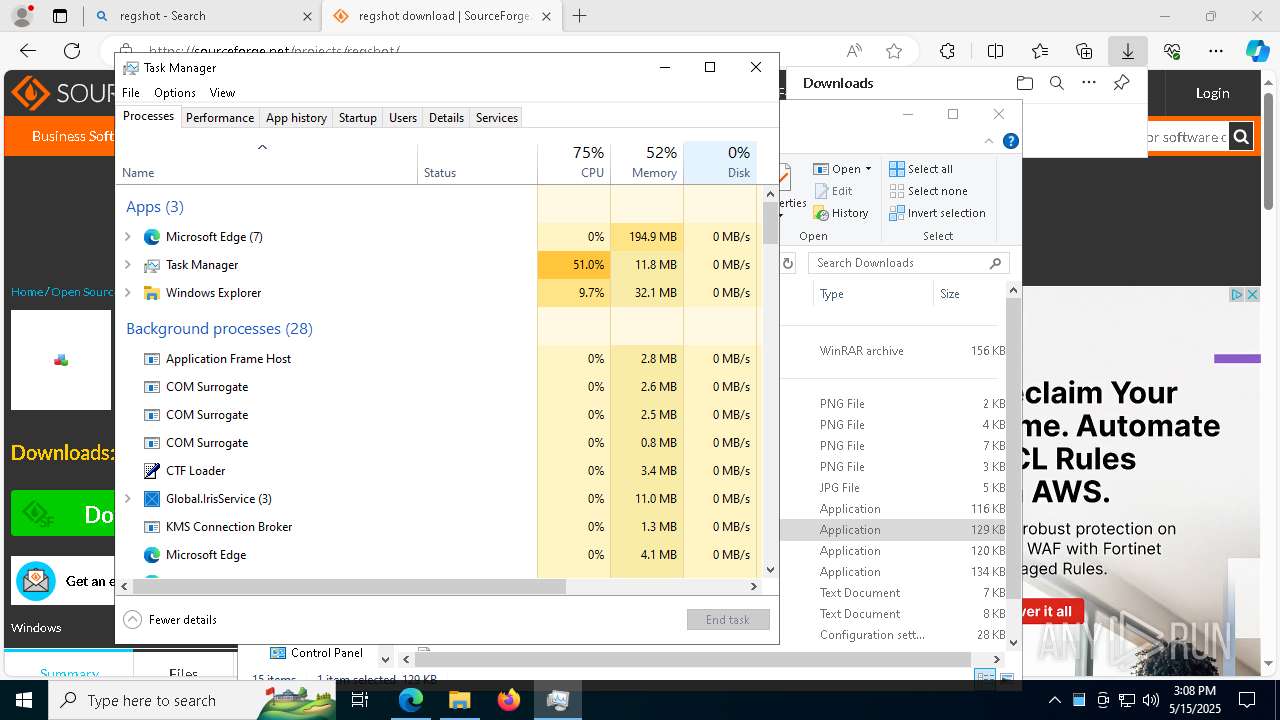Image resolution: width=1280 pixels, height=720 pixels.
Task: Open Explorer help question mark icon
Action: point(1011,141)
